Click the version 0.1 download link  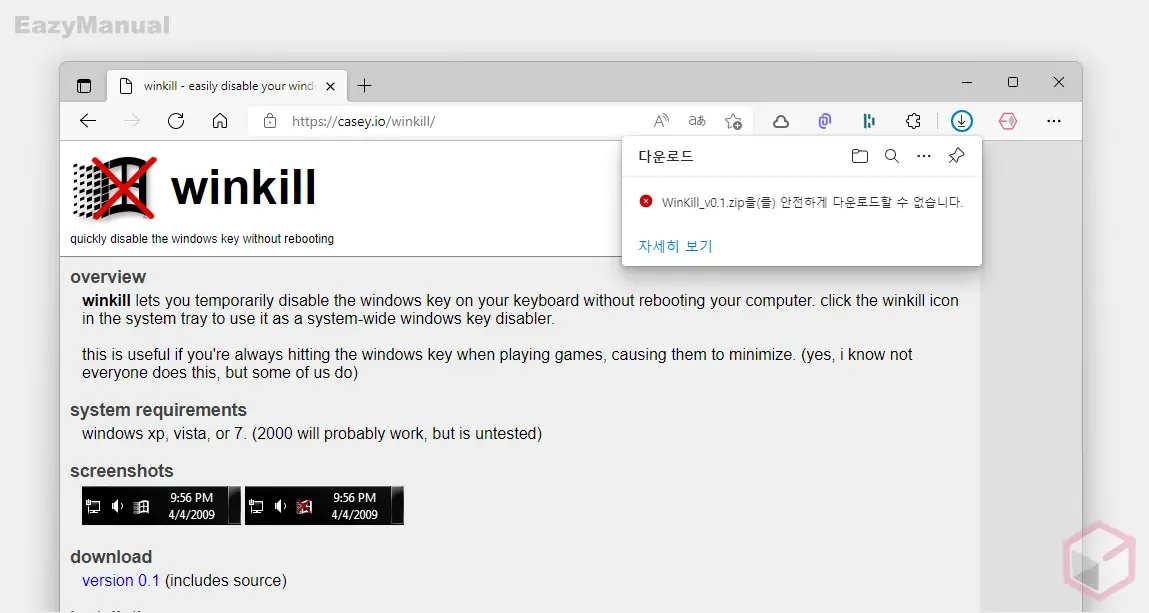(121, 580)
